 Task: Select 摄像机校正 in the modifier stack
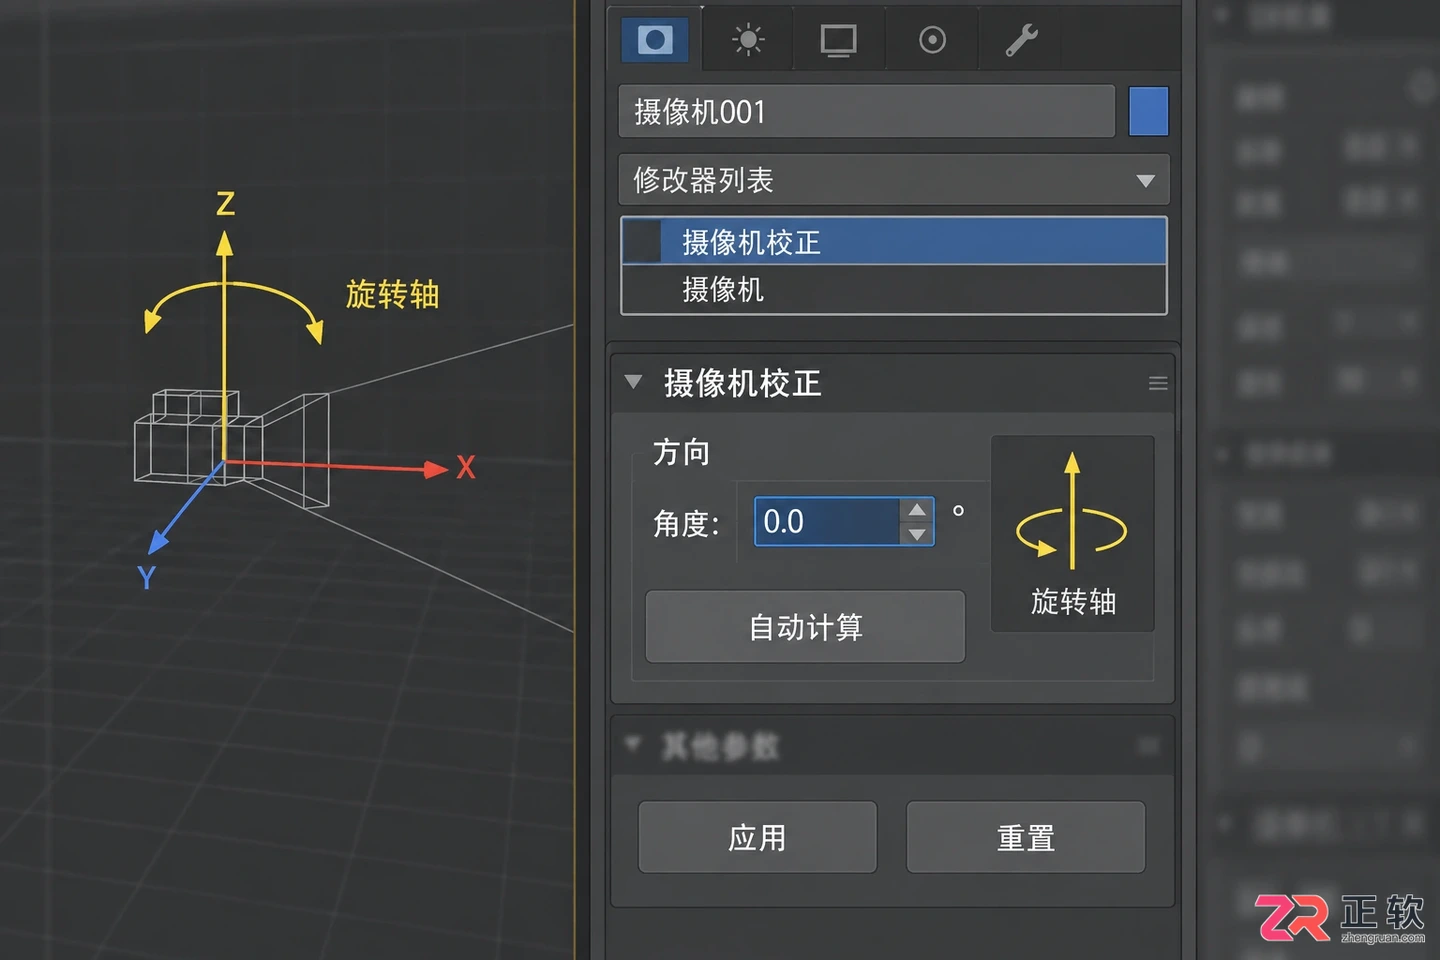click(894, 242)
